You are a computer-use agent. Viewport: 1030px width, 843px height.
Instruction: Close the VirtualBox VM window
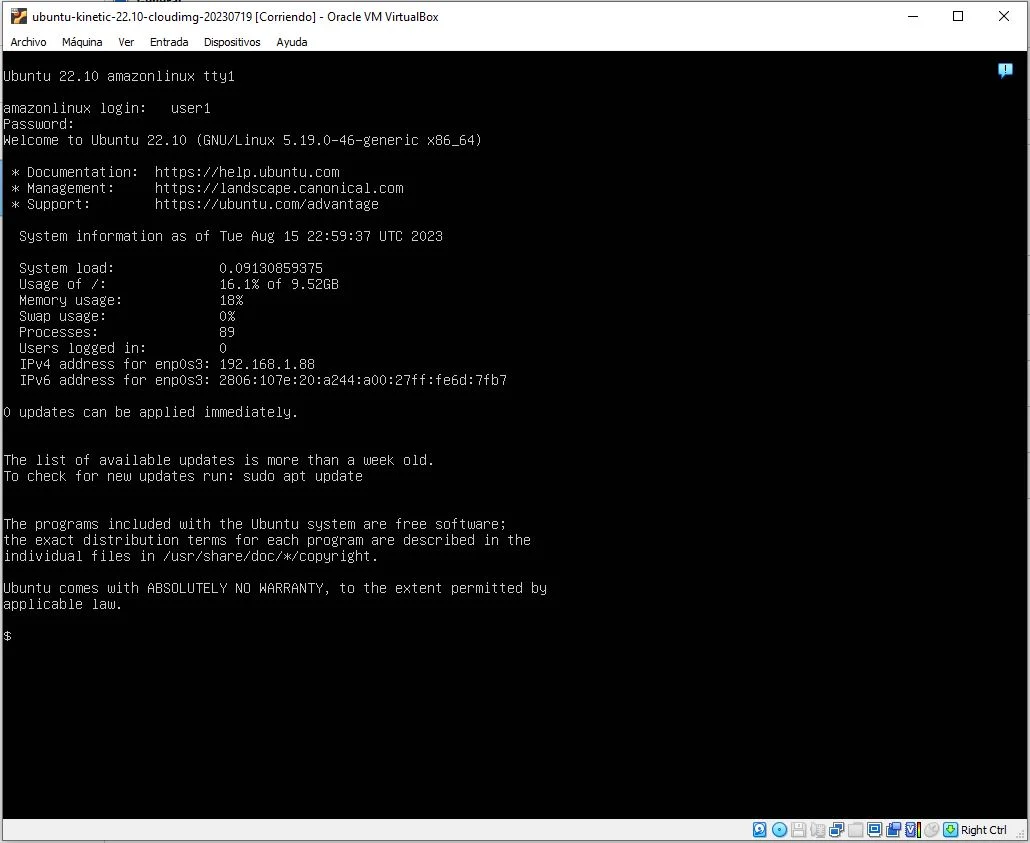coord(1004,16)
